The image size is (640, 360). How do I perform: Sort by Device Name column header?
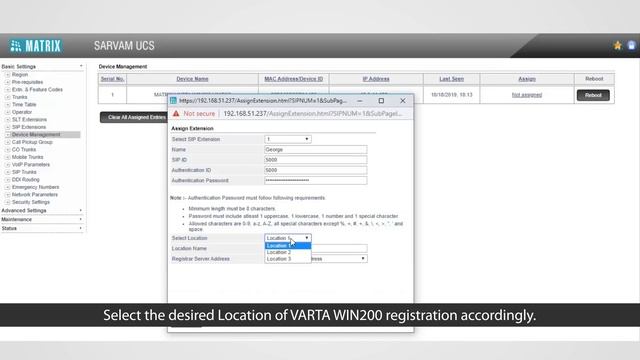[192, 79]
